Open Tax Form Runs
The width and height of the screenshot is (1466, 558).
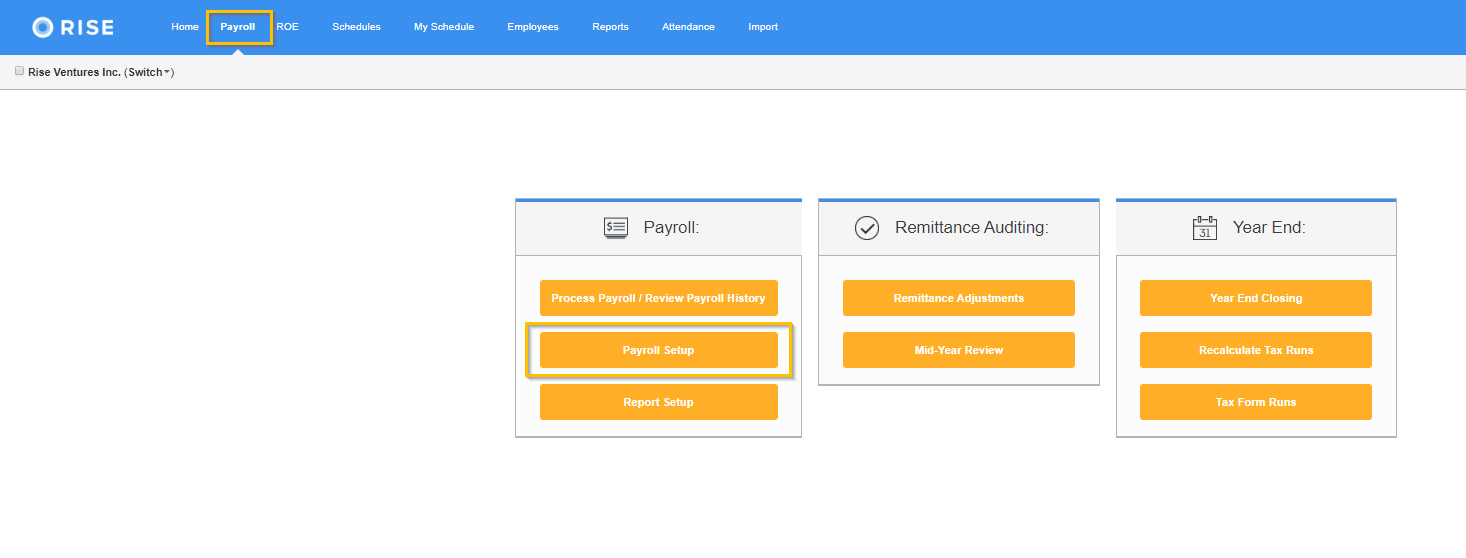pos(1256,402)
